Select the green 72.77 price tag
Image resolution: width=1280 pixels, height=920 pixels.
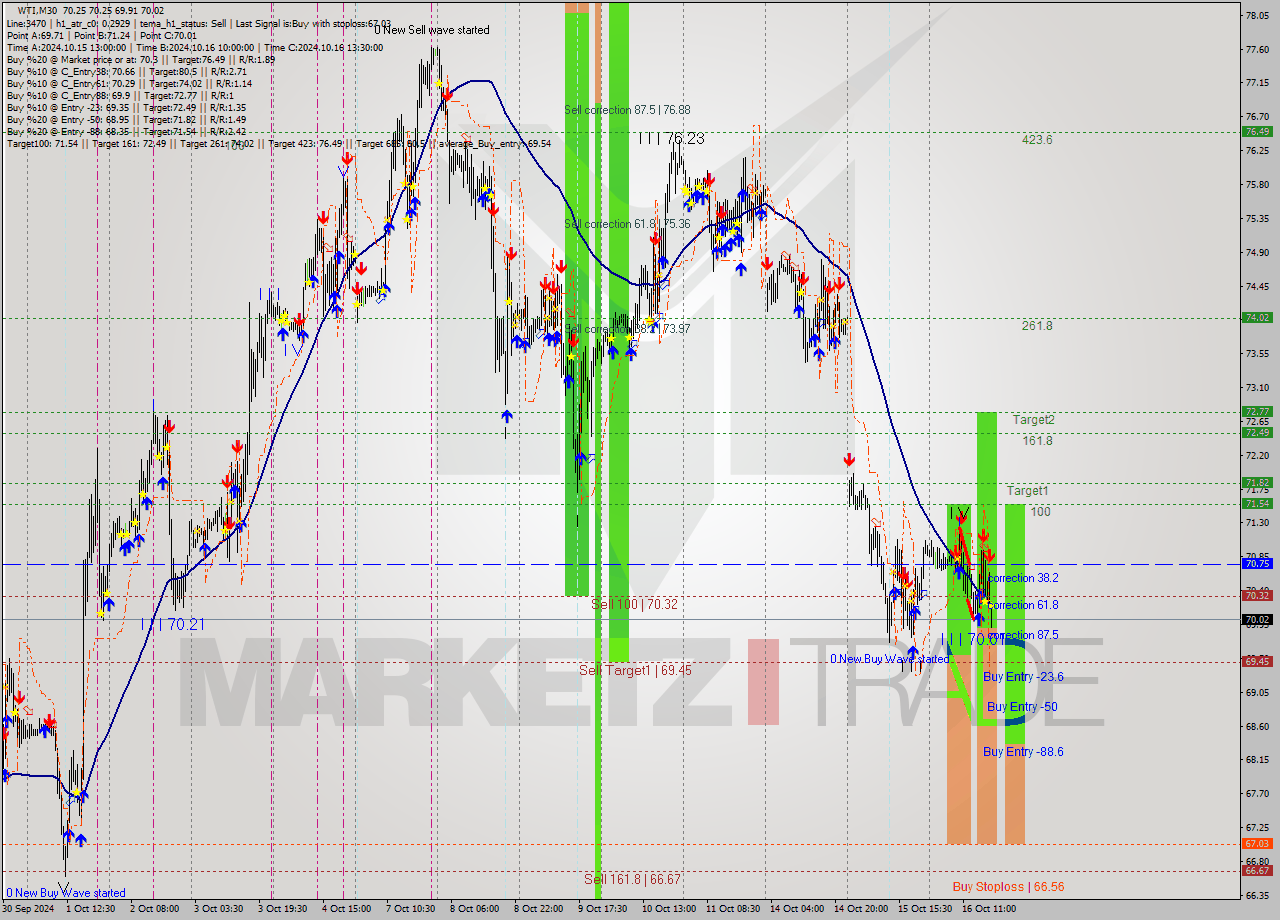coord(1257,411)
